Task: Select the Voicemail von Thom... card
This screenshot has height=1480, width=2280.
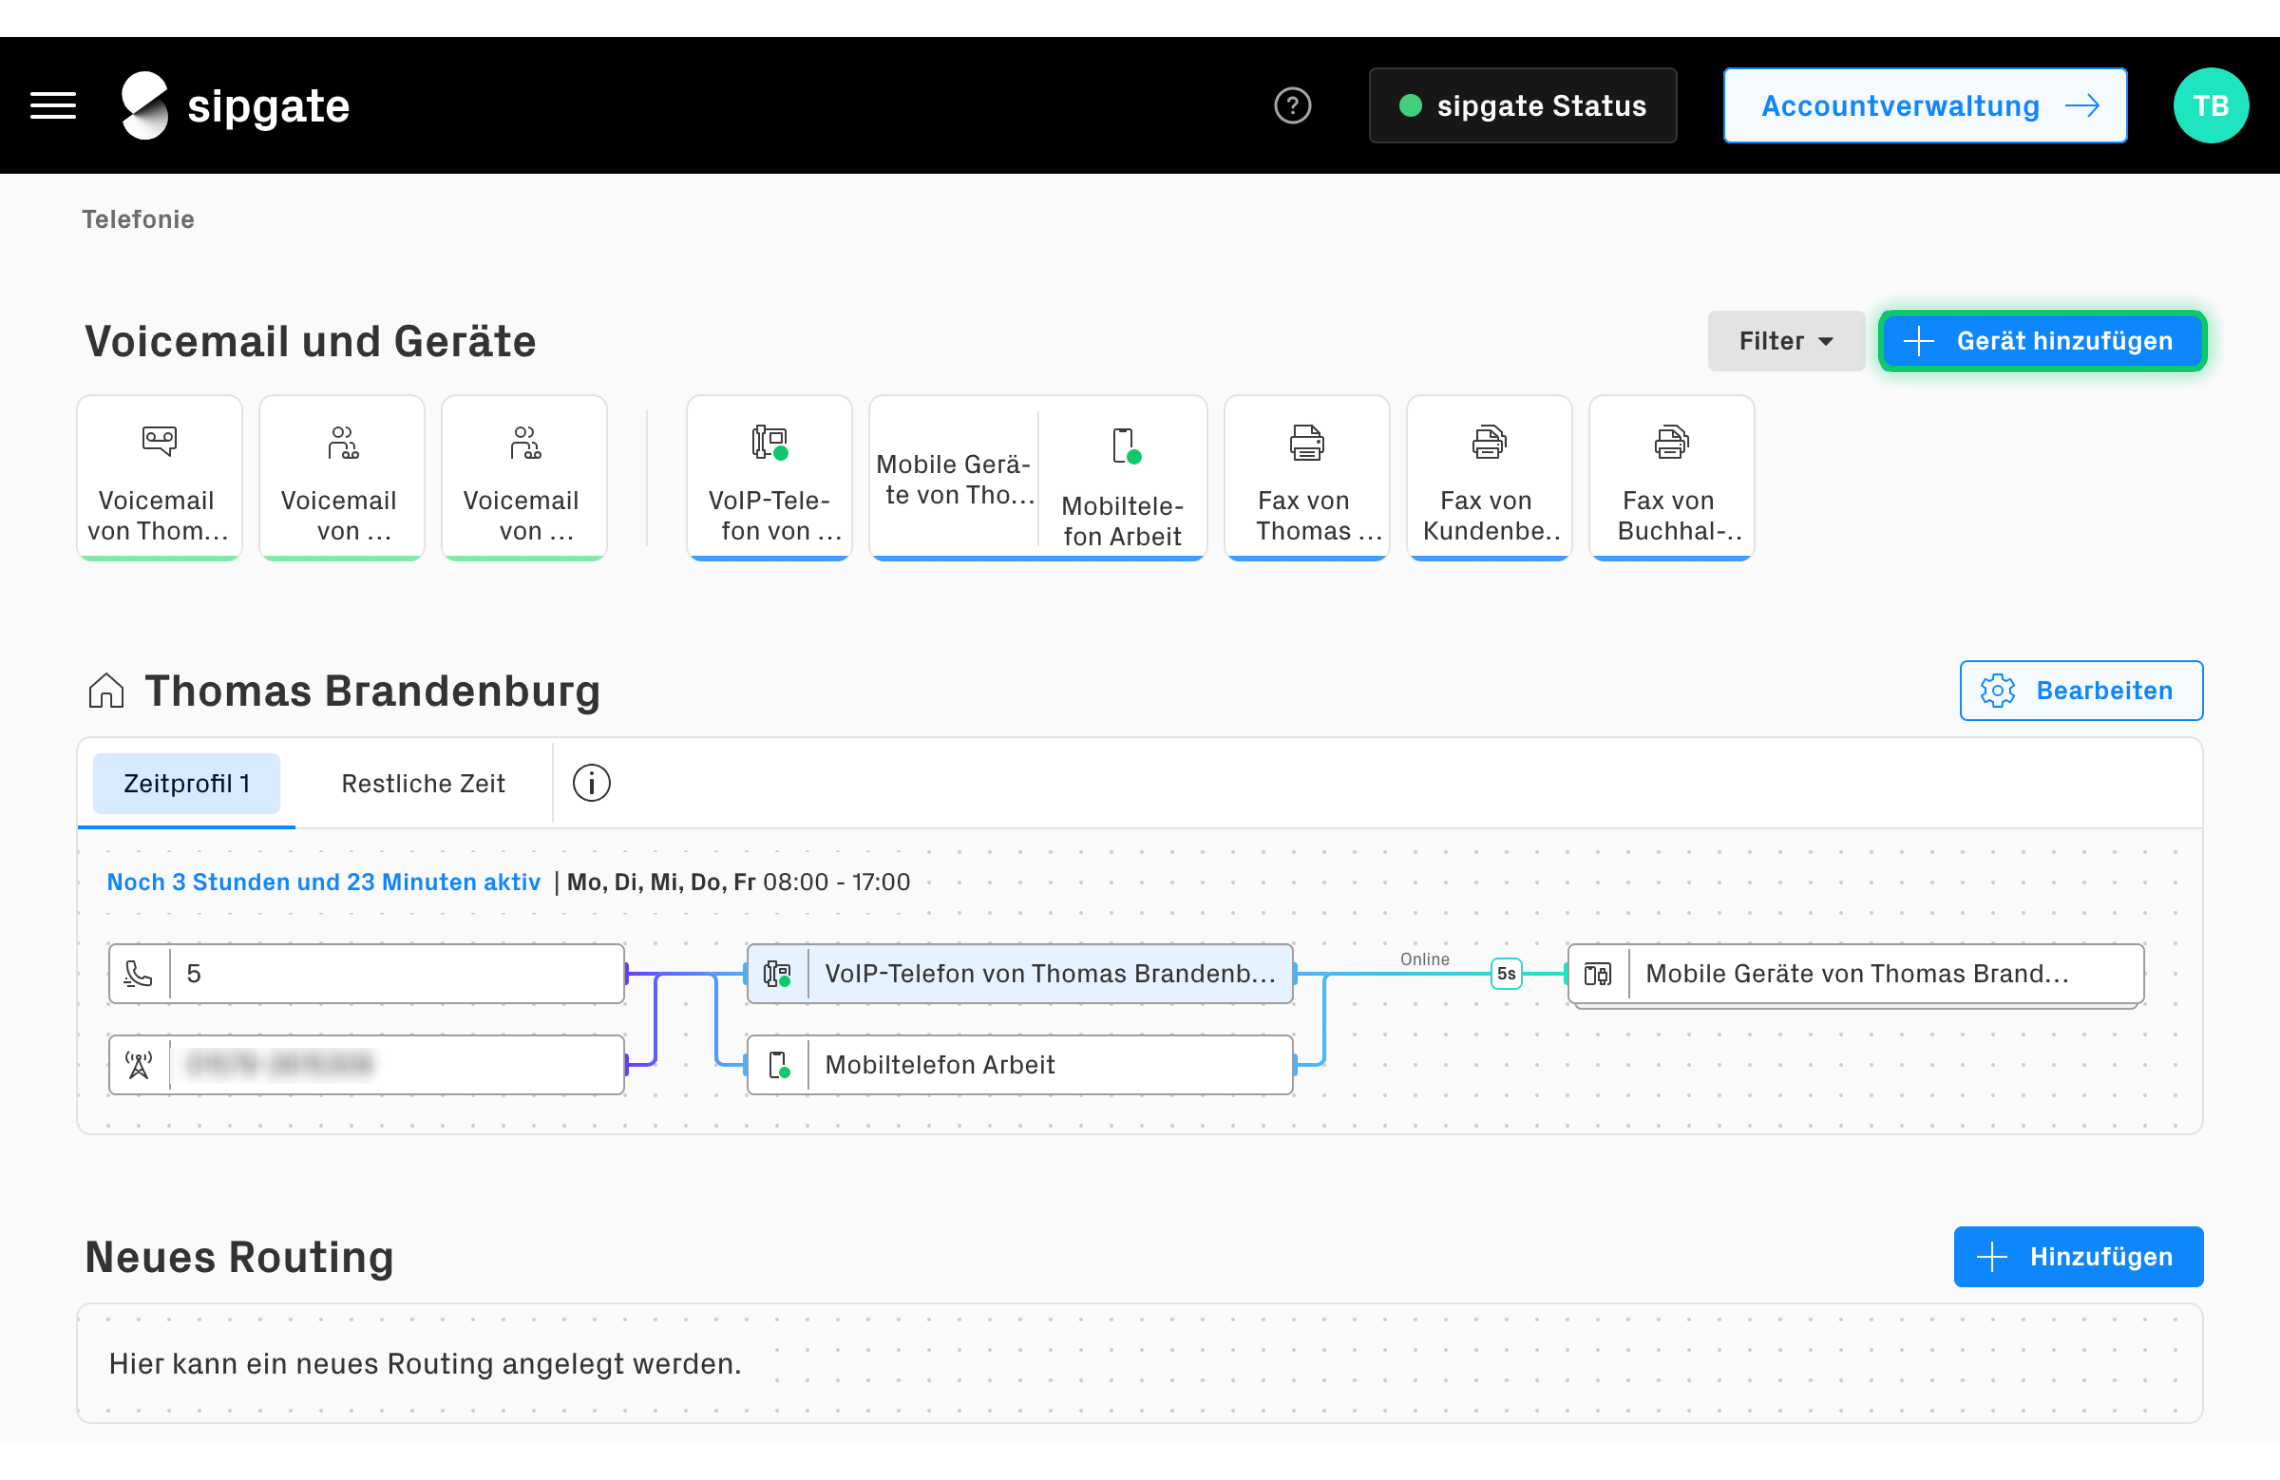Action: [x=159, y=478]
